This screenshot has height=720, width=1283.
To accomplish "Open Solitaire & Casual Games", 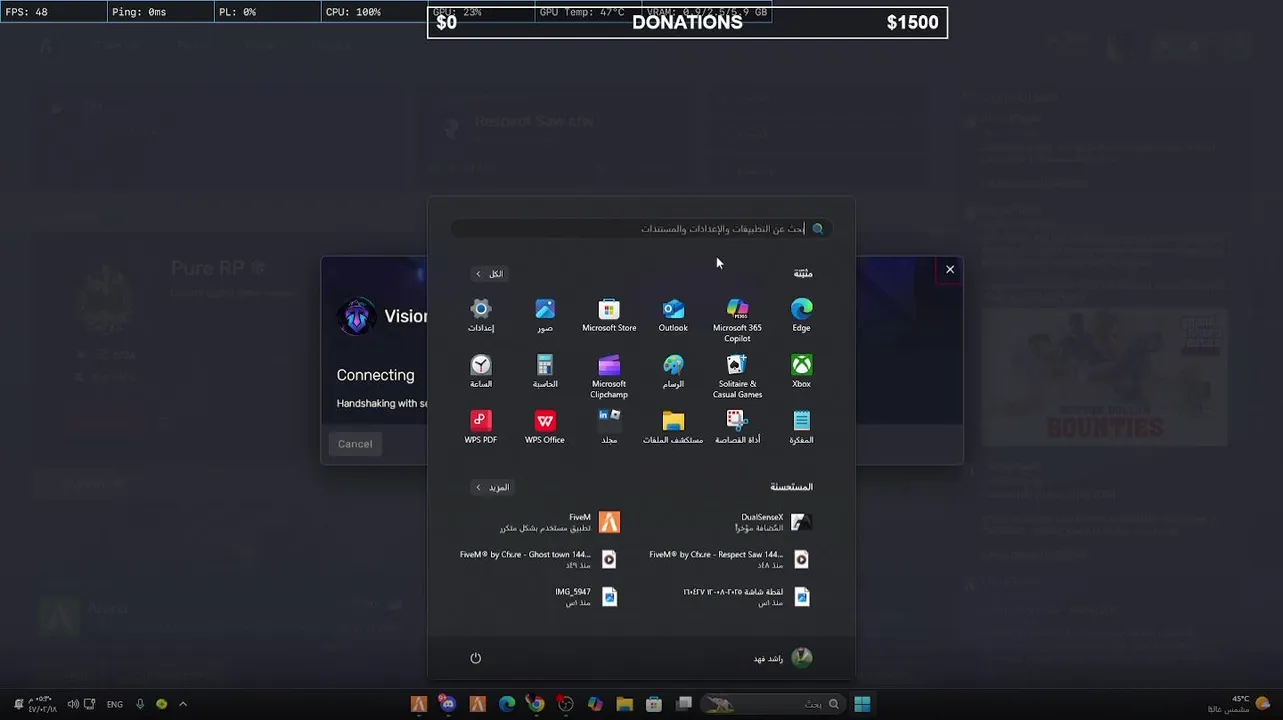I will click(737, 376).
